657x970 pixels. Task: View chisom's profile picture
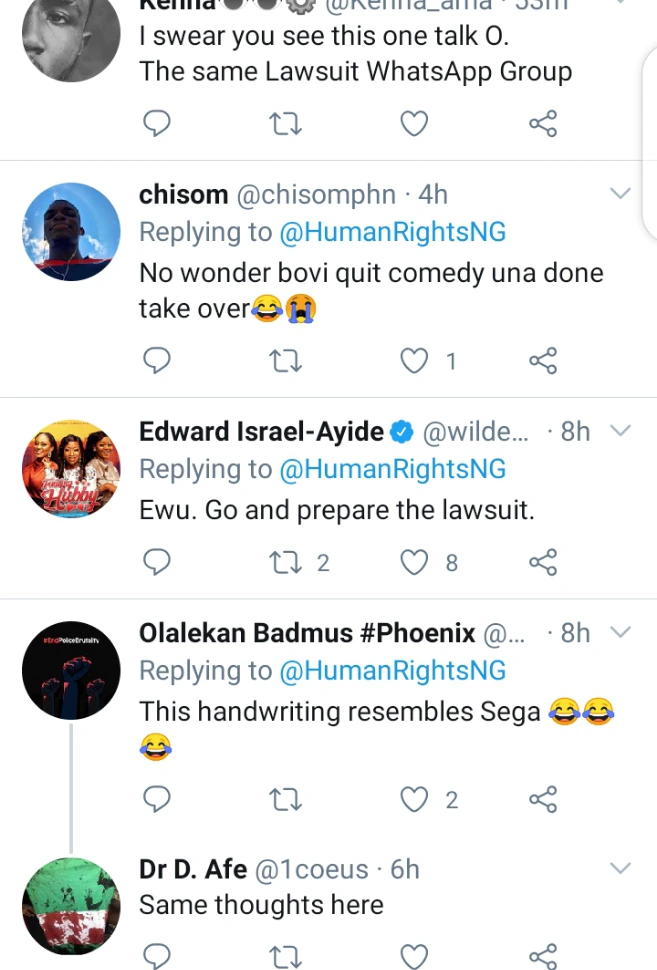71,232
